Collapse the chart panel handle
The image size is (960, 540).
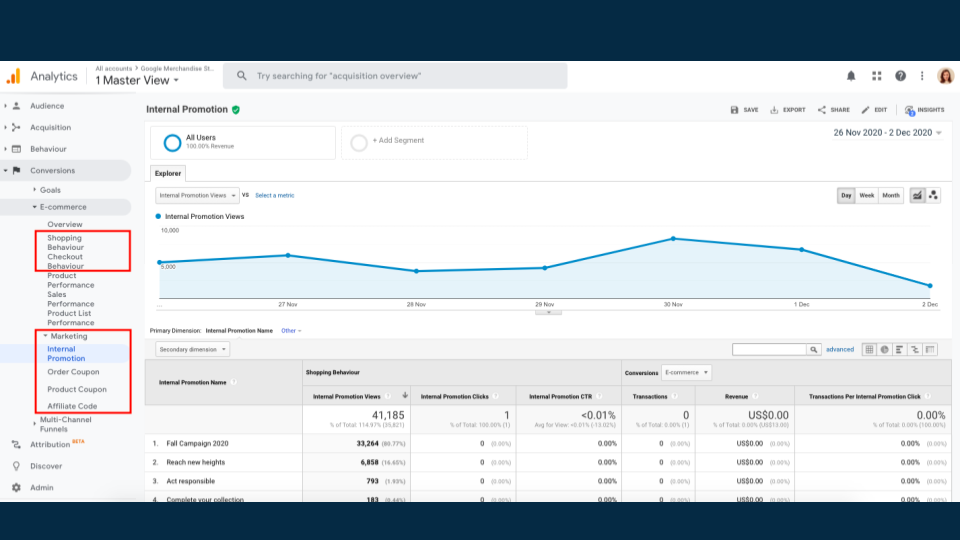549,312
